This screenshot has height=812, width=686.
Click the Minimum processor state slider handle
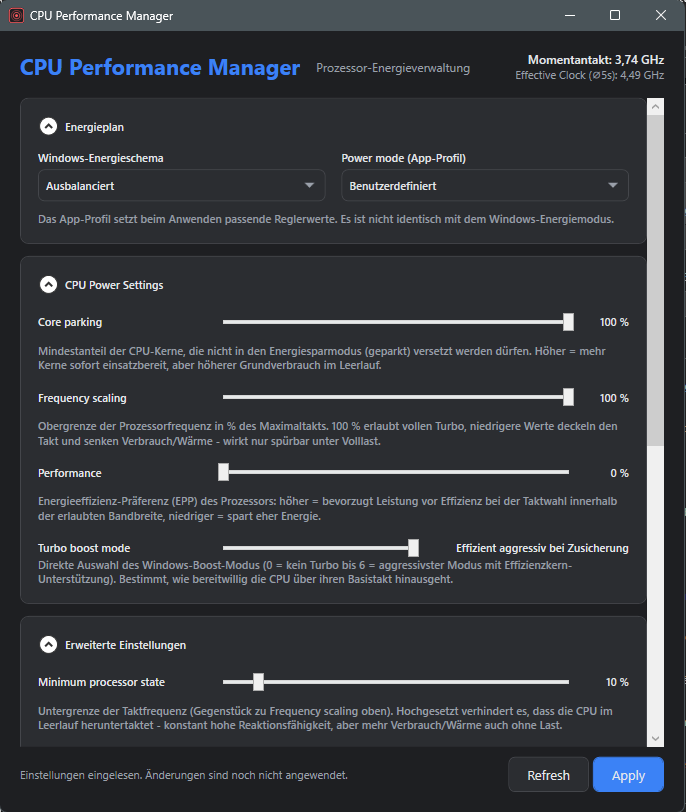258,682
